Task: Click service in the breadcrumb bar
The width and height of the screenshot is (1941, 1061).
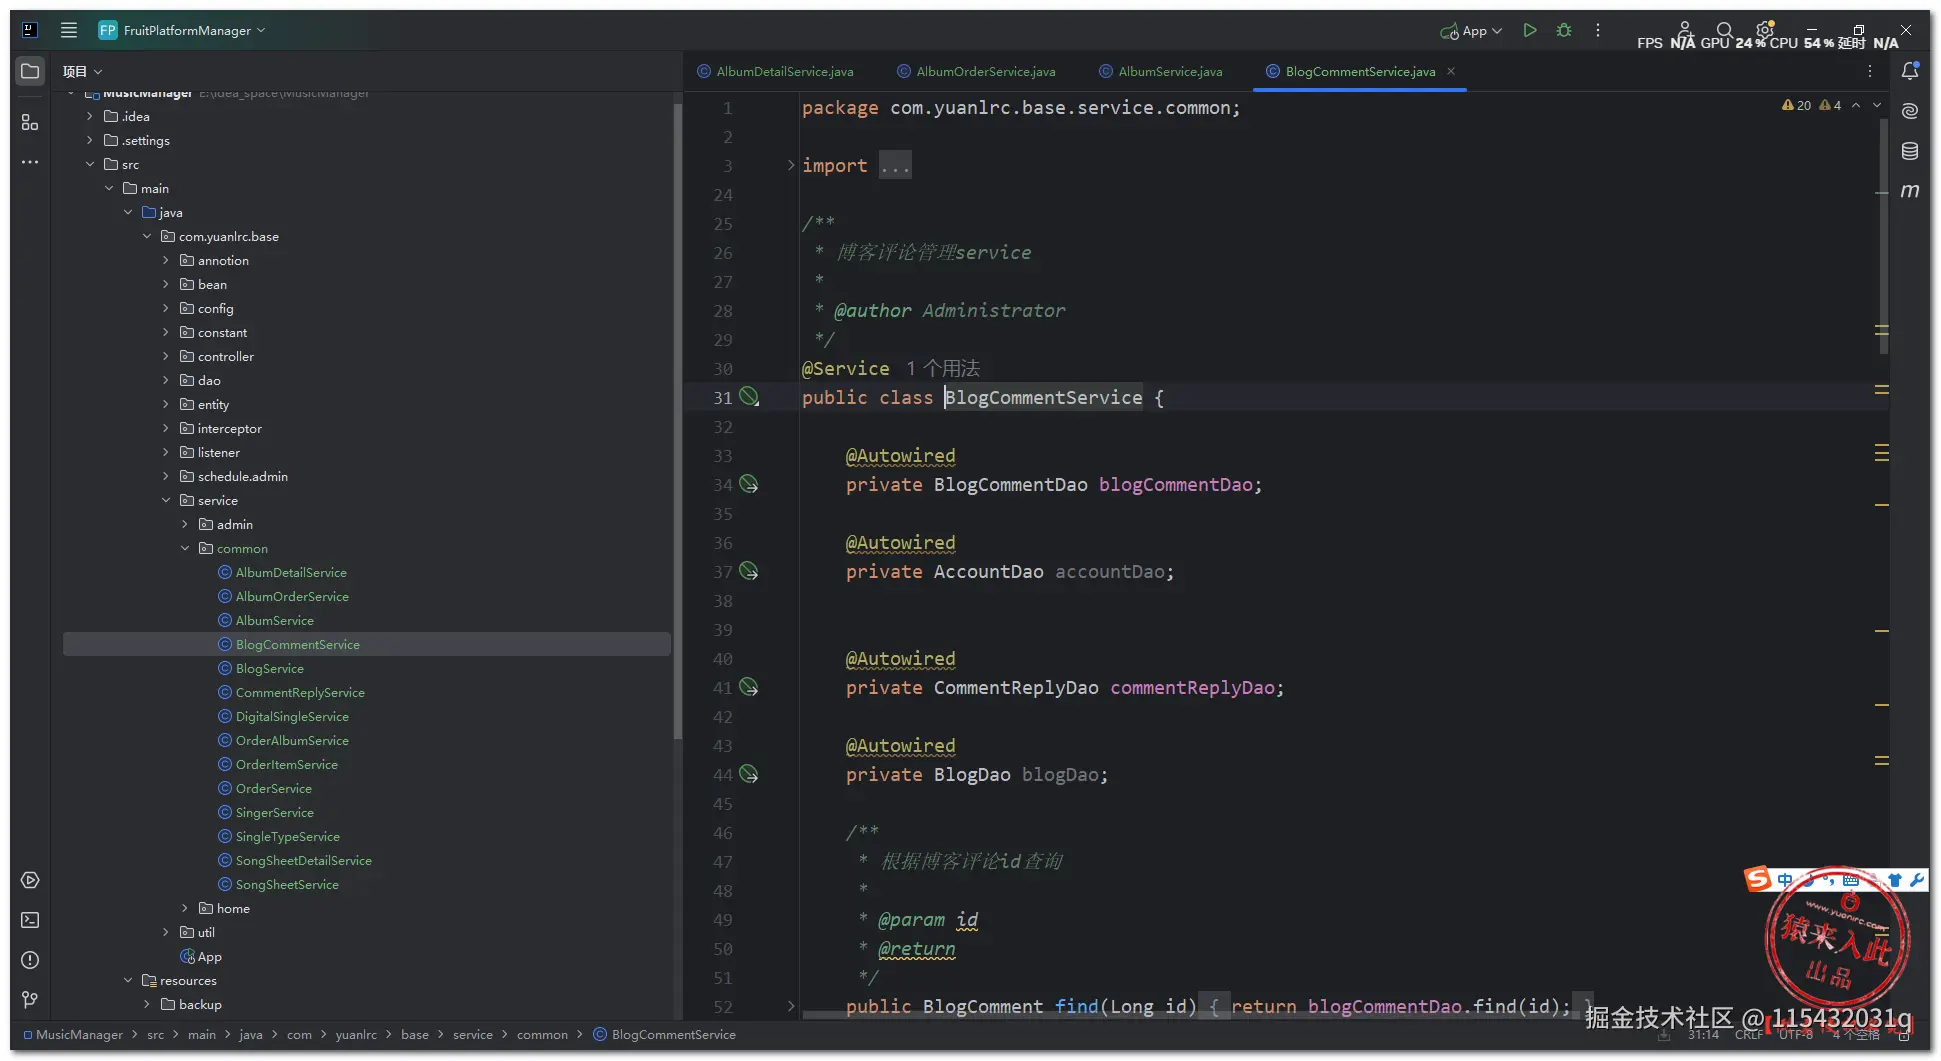Action: click(x=472, y=1035)
